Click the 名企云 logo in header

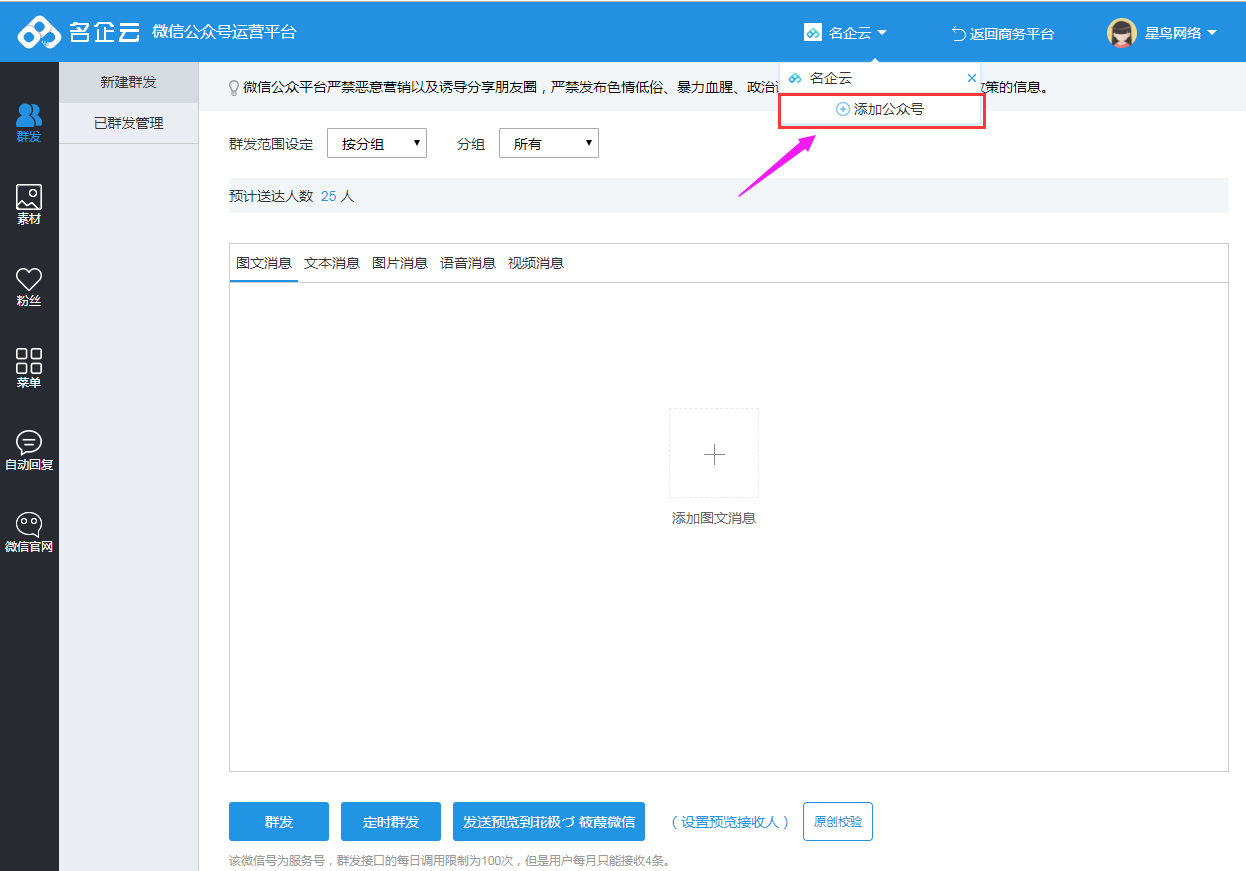coord(79,32)
